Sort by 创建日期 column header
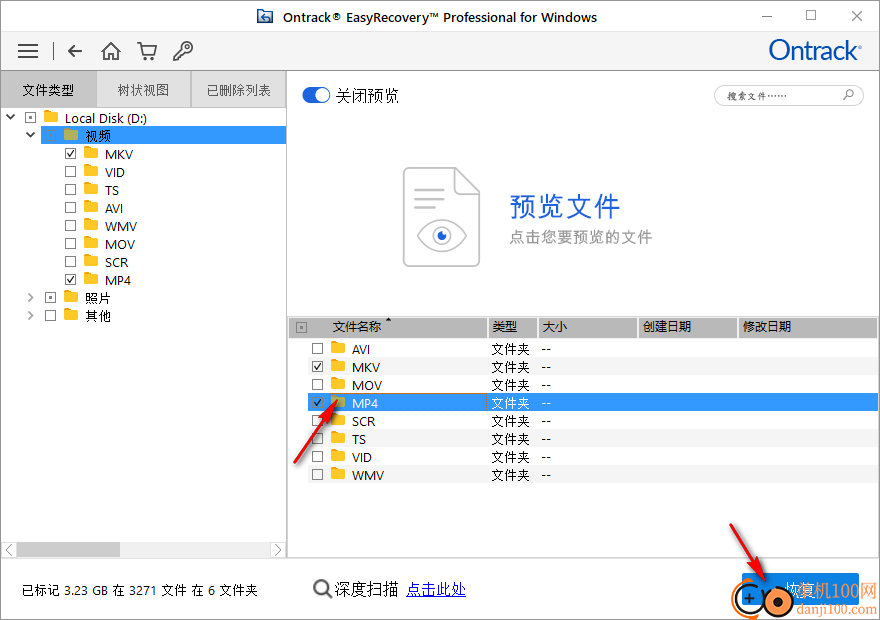The width and height of the screenshot is (880, 620). coord(687,327)
